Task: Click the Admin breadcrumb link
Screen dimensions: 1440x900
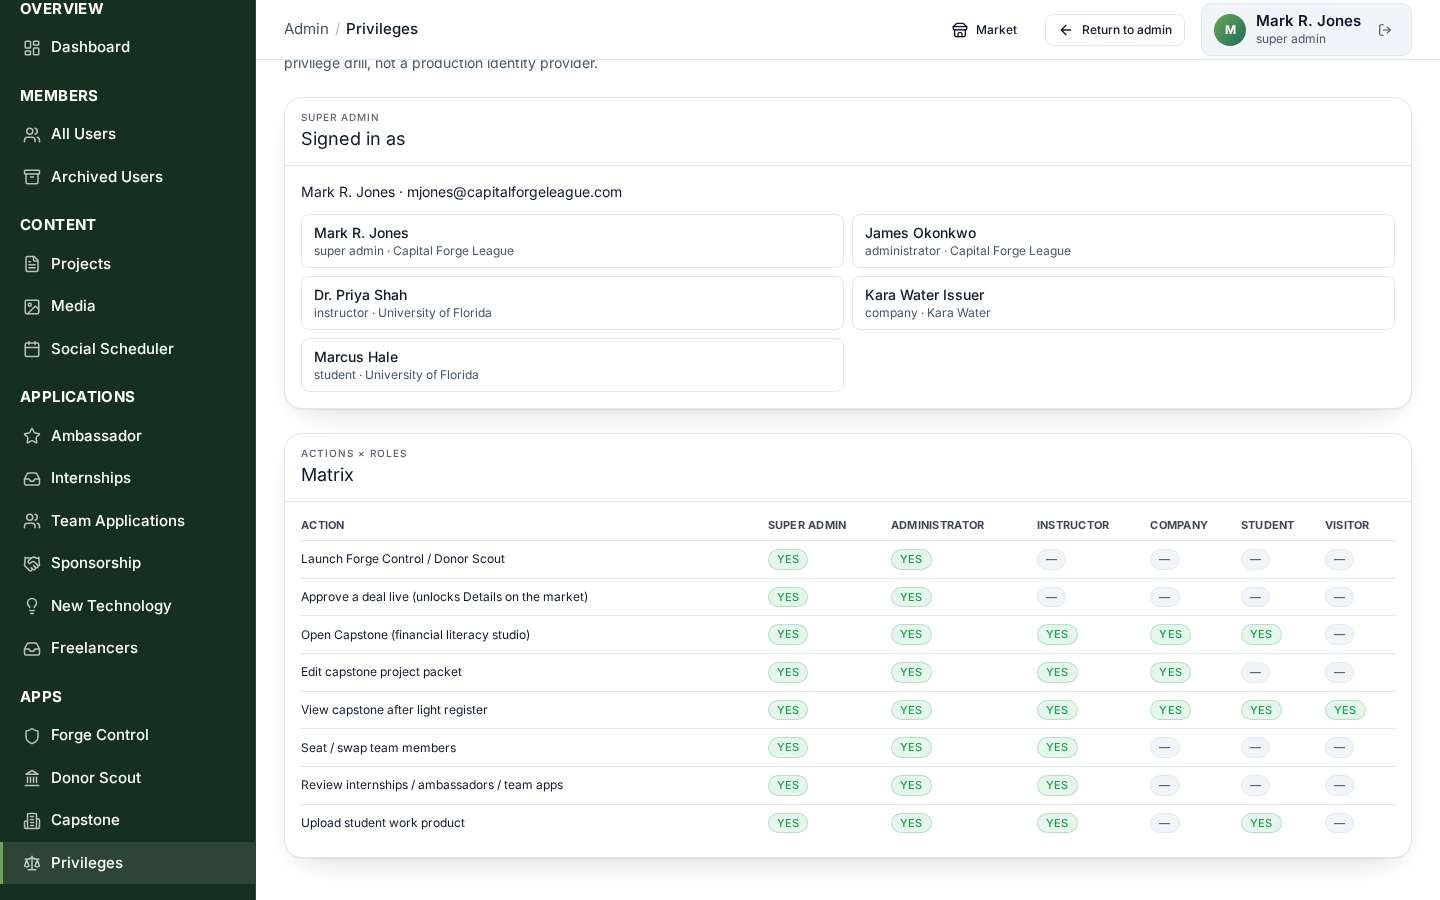Action: pyautogui.click(x=306, y=29)
